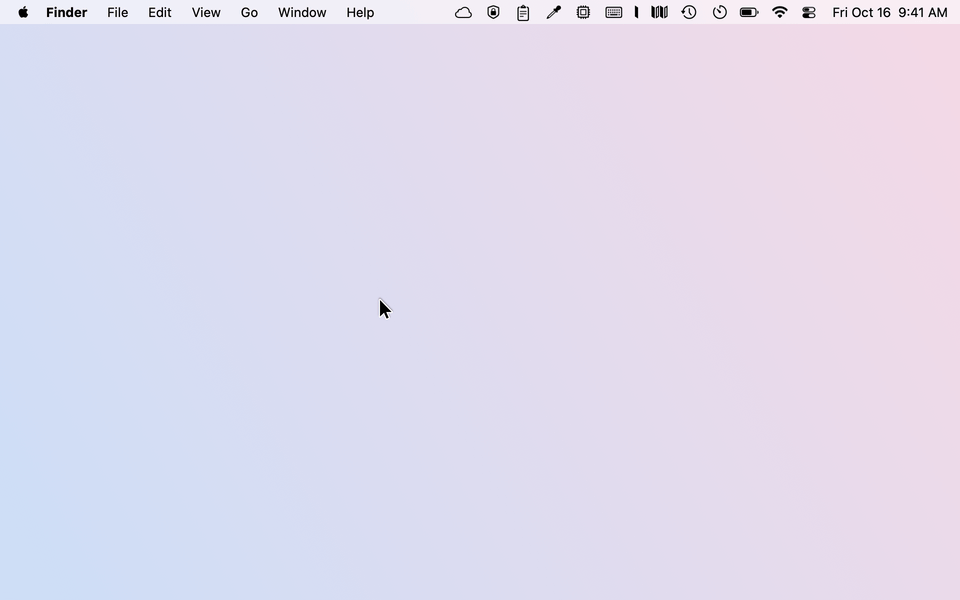Screen dimensions: 960x600
Task: Open the Finder application menu
Action: point(66,12)
